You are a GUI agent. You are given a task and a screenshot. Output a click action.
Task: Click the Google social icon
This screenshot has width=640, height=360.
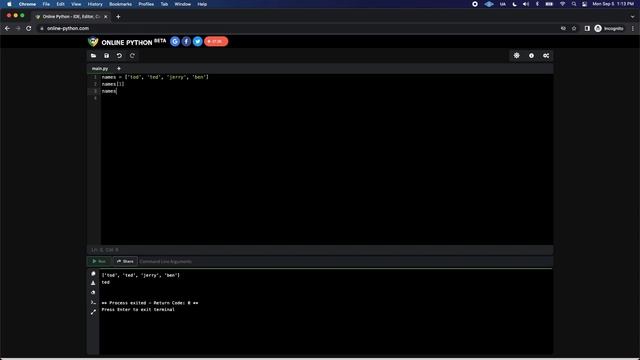coord(175,41)
